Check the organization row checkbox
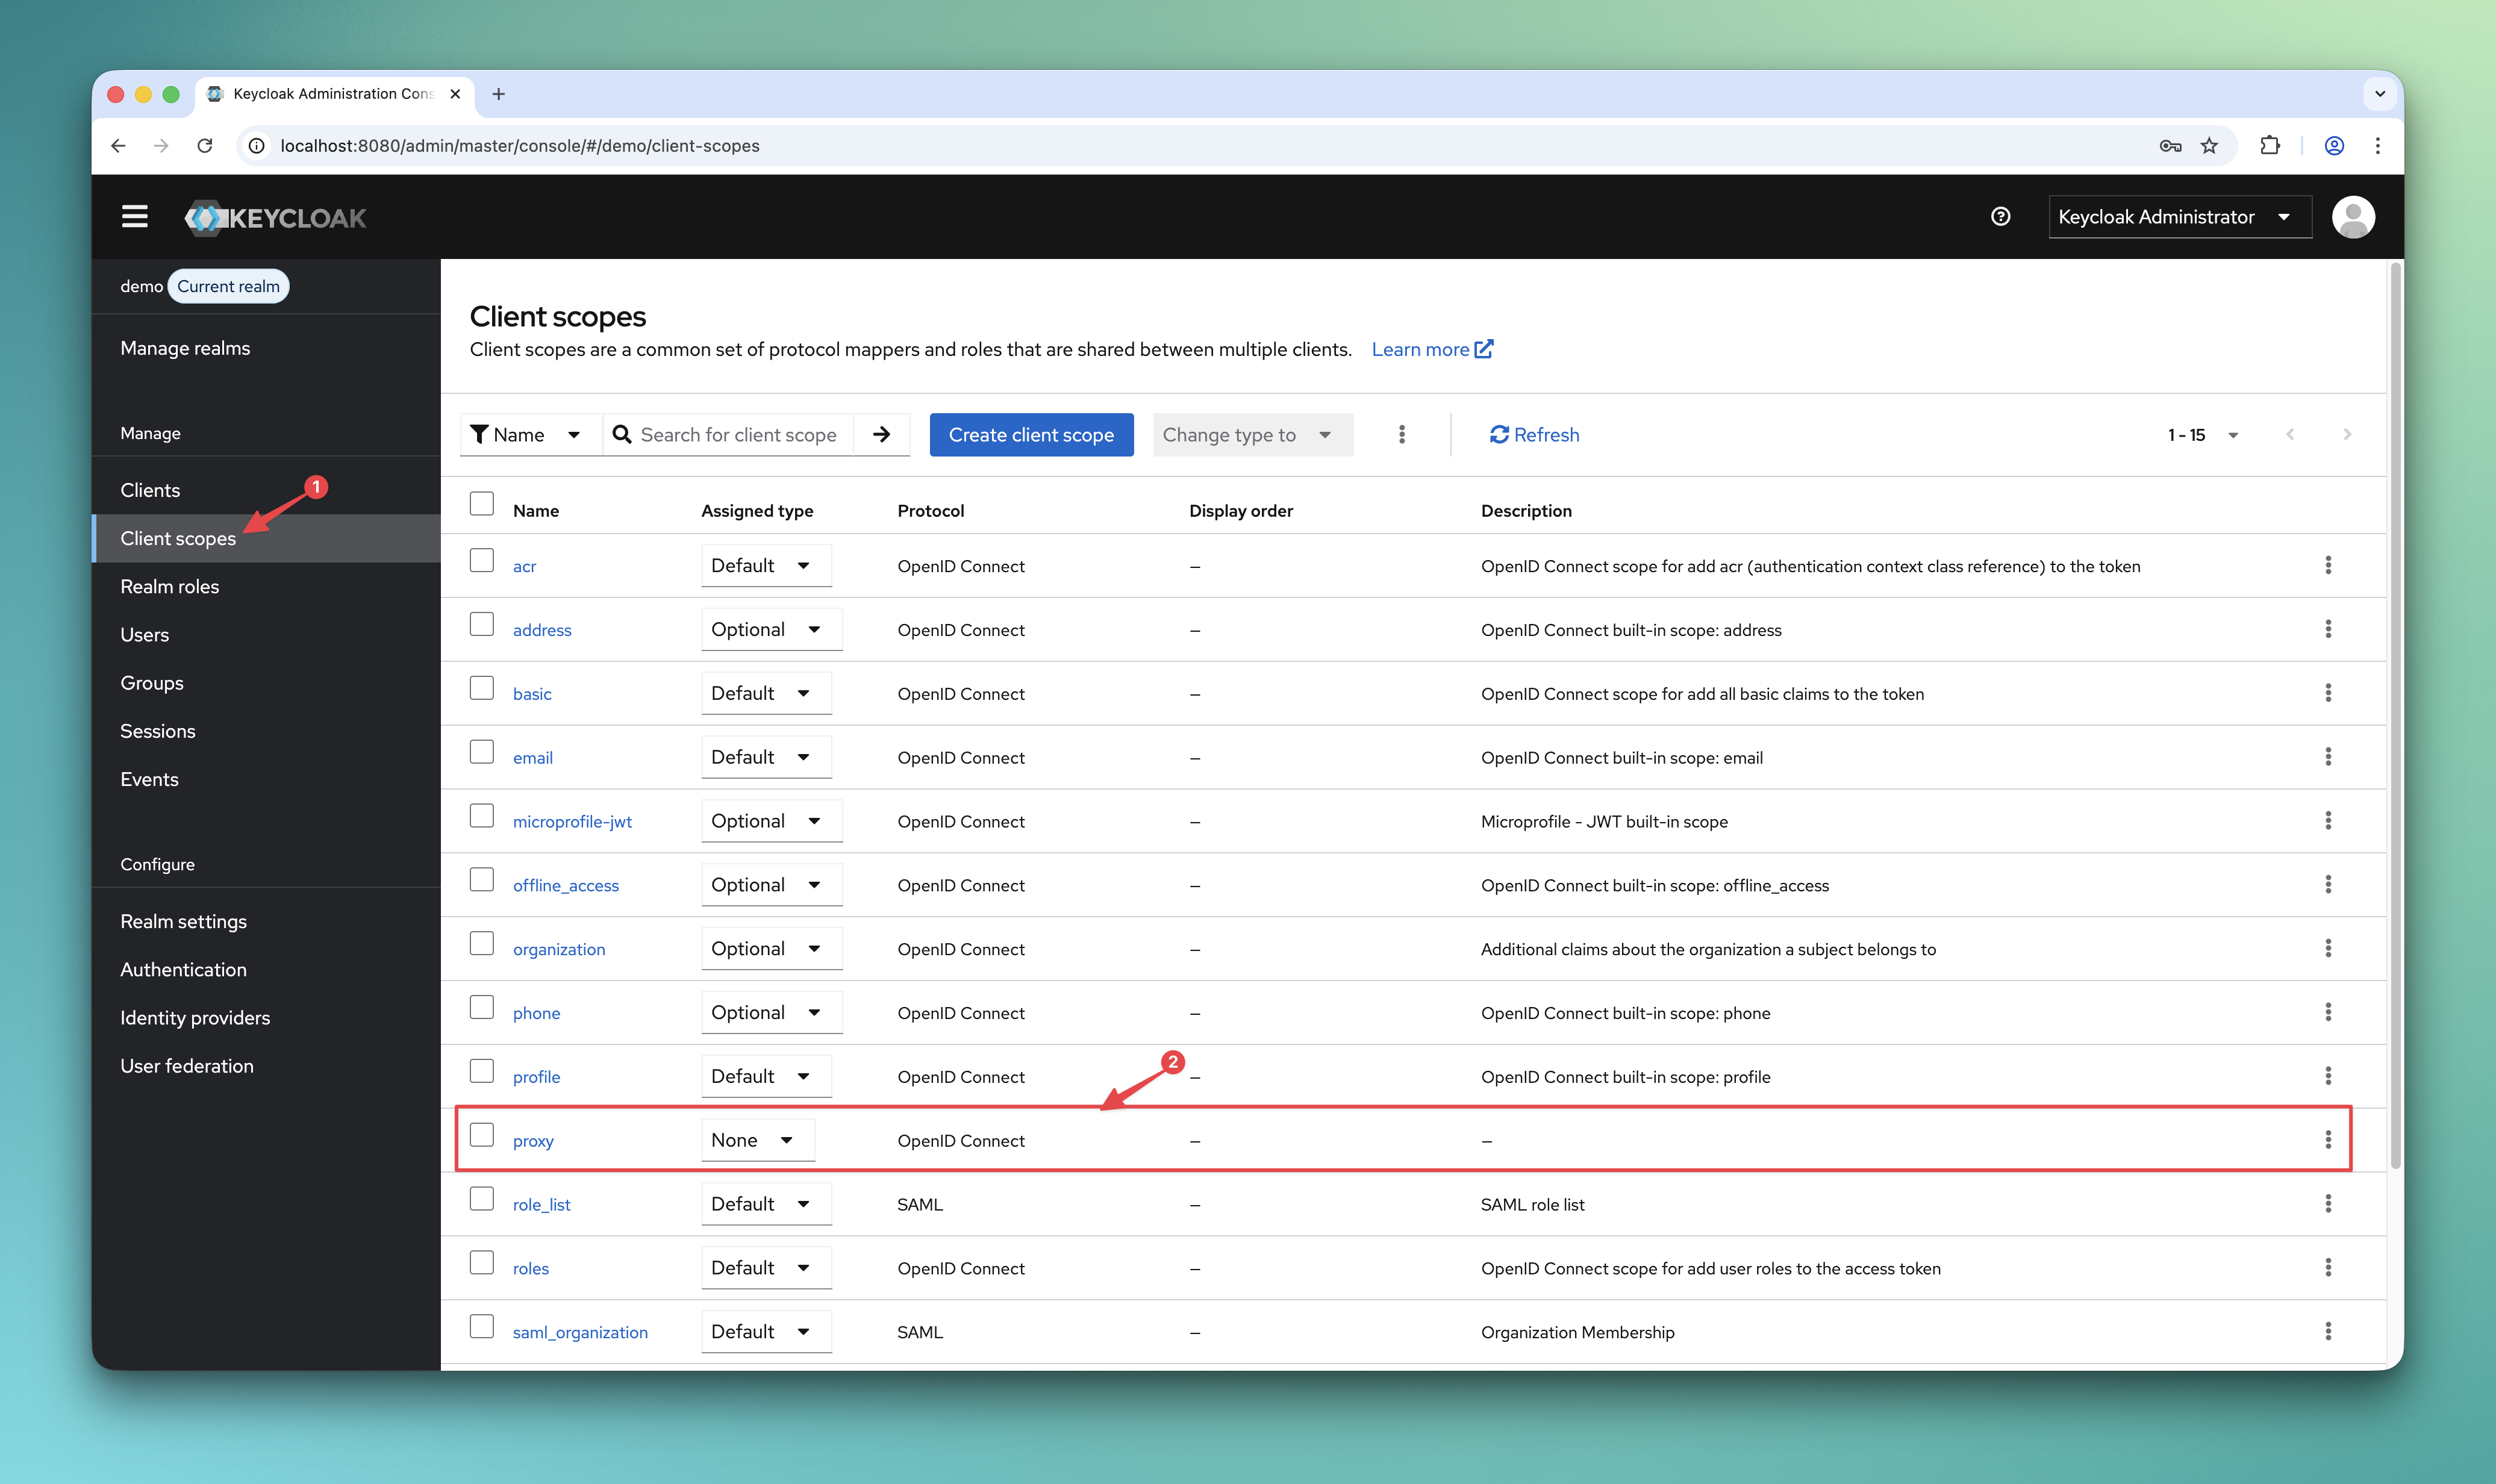 point(482,943)
